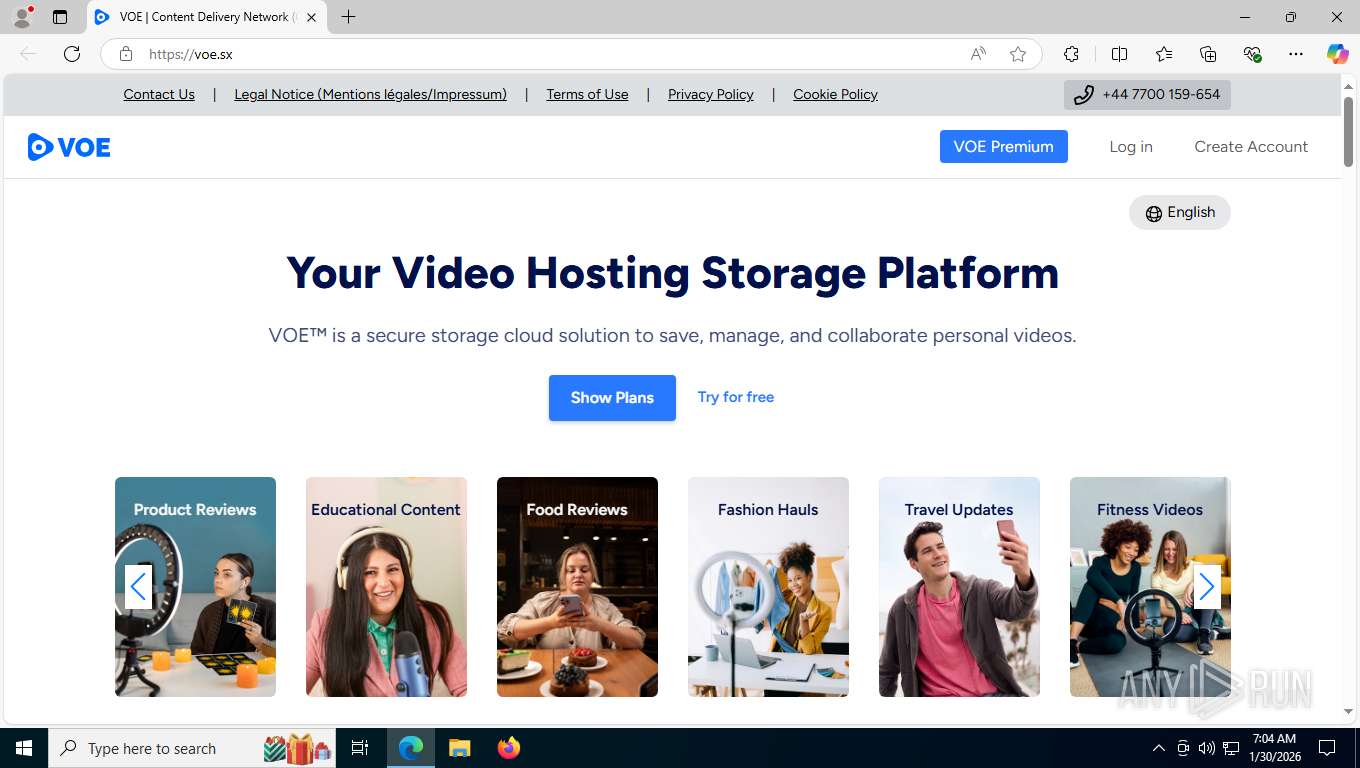View site information lock icon
This screenshot has height=768, width=1360.
[x=126, y=54]
